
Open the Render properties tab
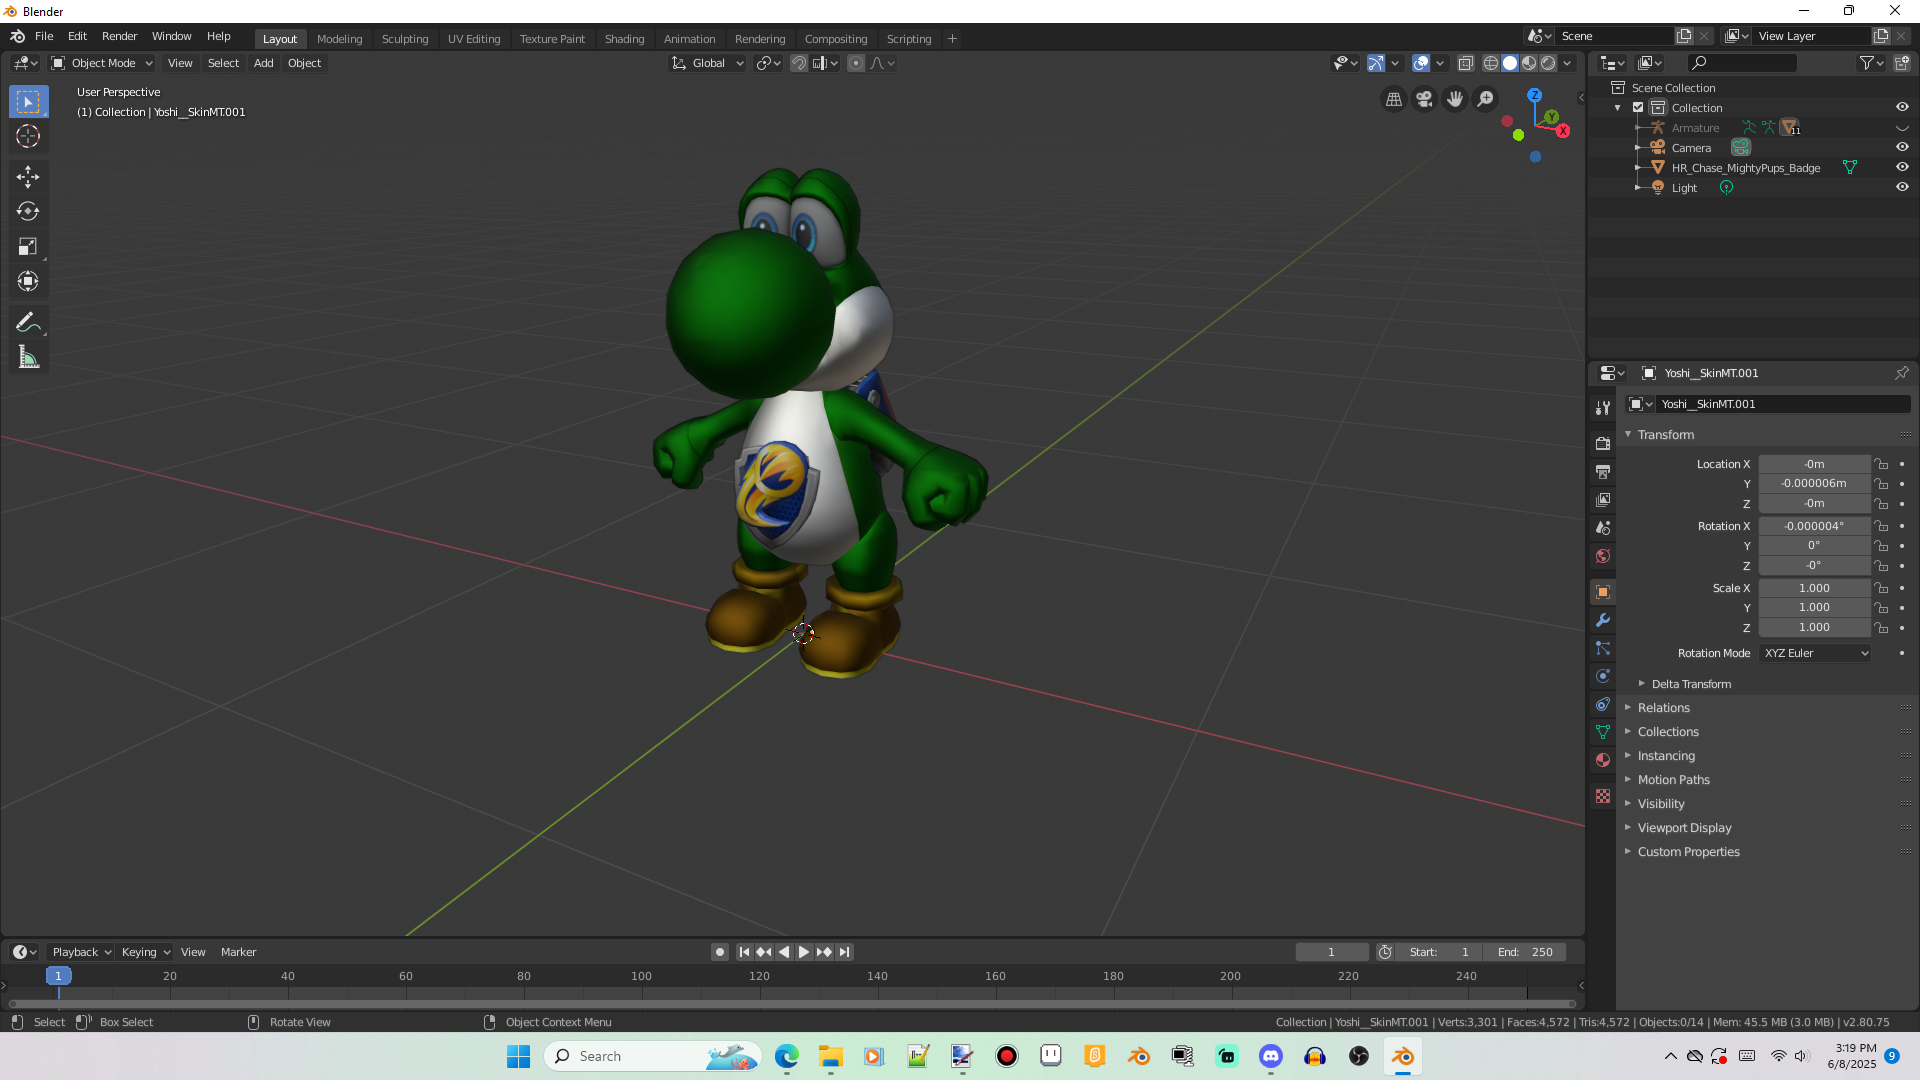[x=1603, y=443]
